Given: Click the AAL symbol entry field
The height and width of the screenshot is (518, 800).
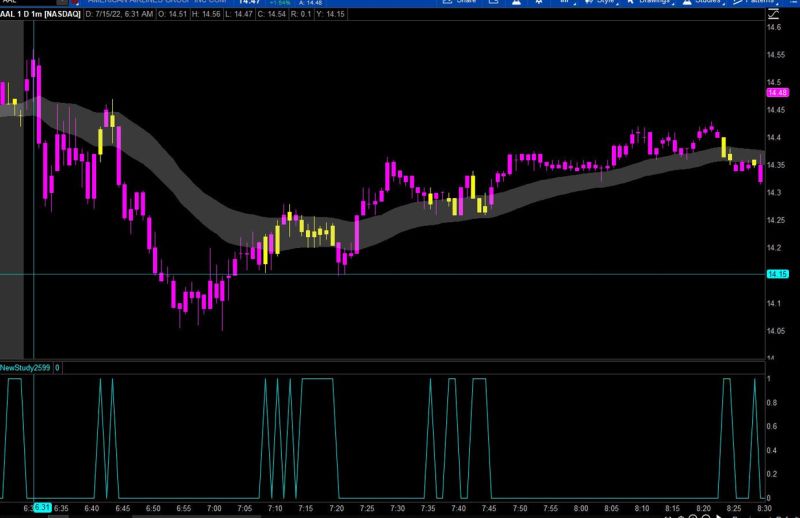Looking at the screenshot, I should click(28, 2).
